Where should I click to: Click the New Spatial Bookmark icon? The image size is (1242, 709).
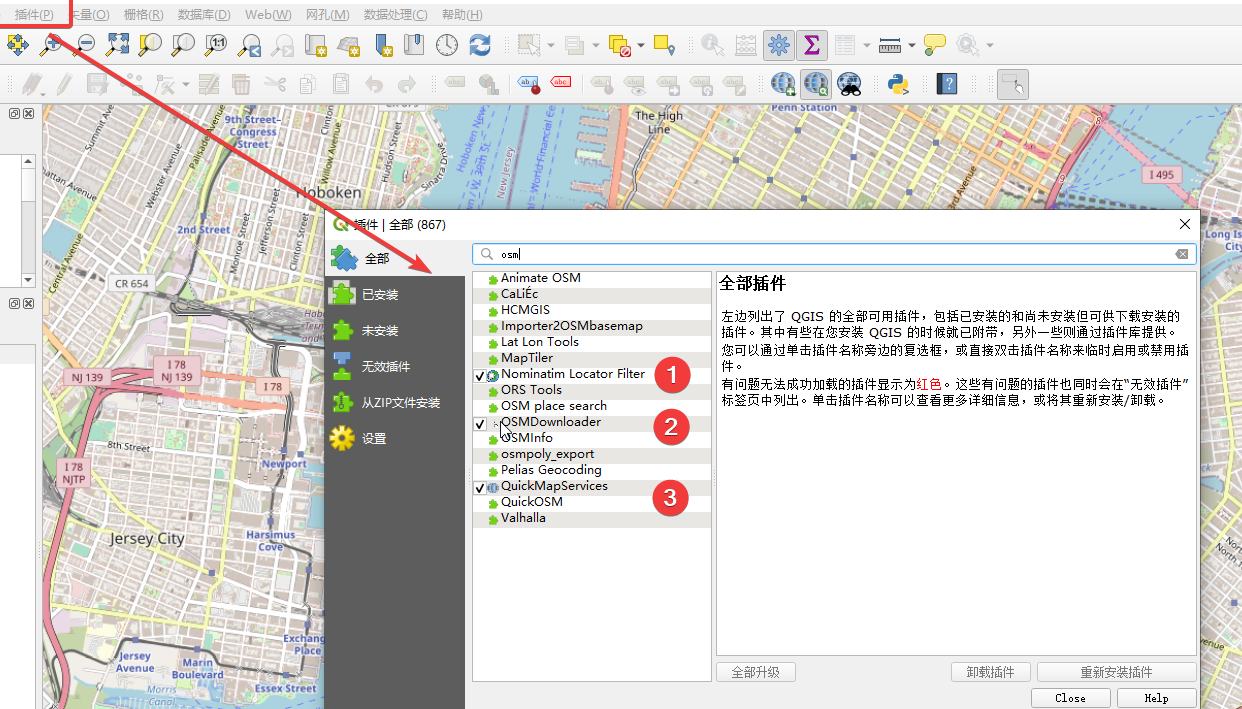click(384, 44)
